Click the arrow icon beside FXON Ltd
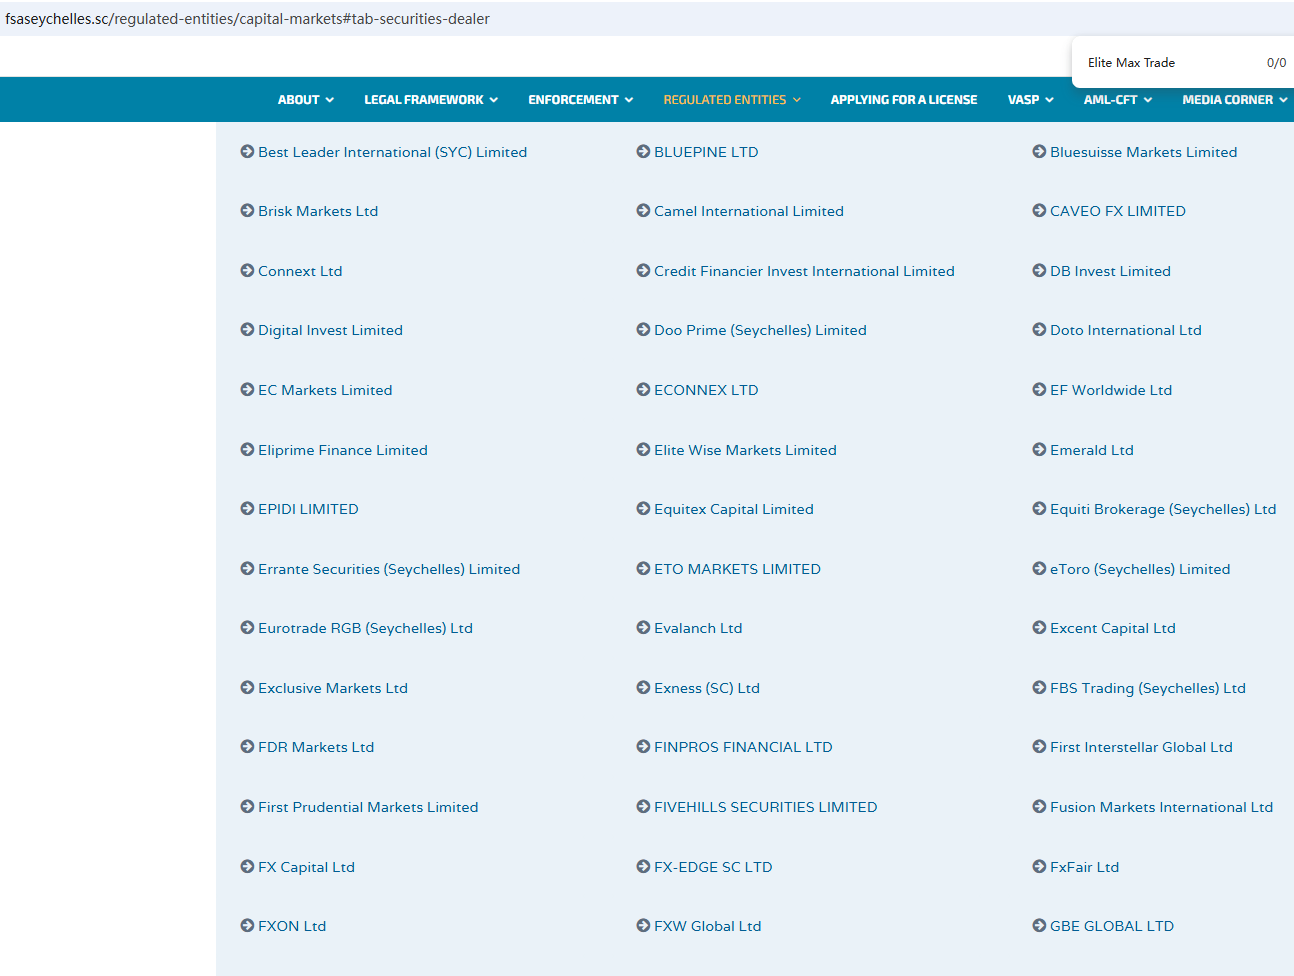1294x976 pixels. point(247,926)
